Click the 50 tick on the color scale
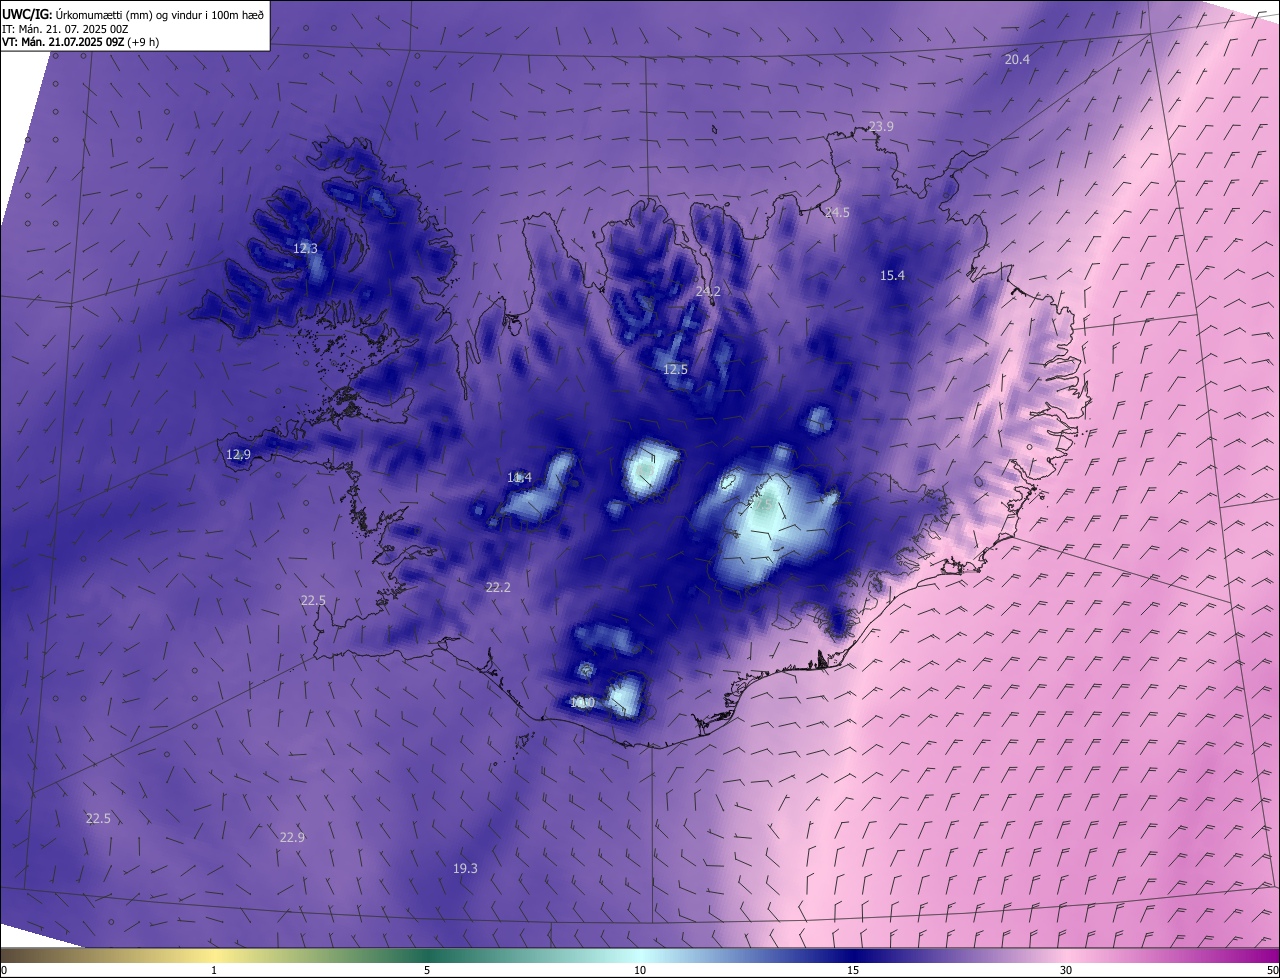This screenshot has width=1280, height=978. 1272,970
